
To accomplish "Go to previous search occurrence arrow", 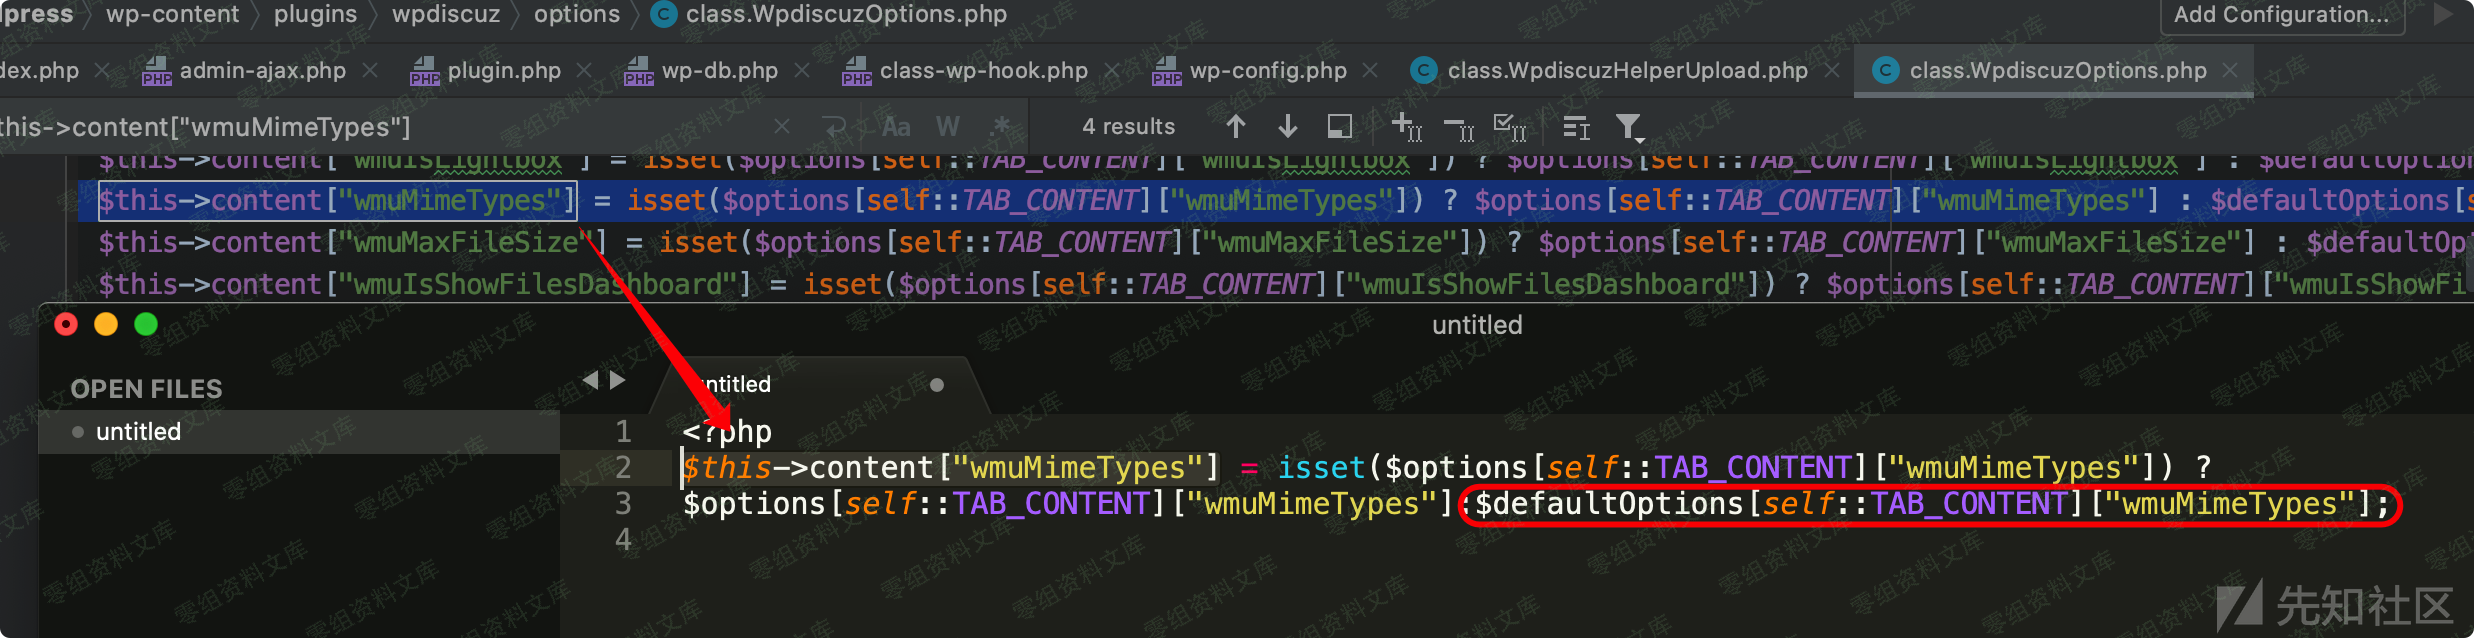I will point(1236,127).
